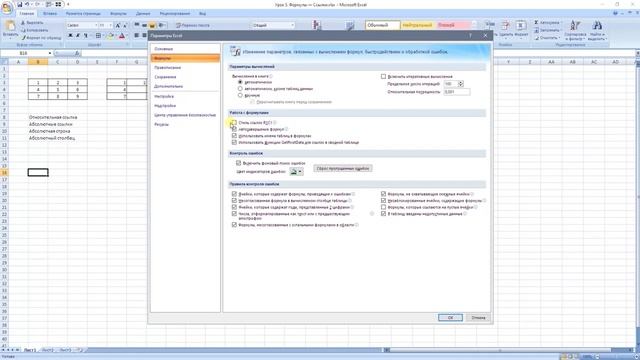Open fill color dropdown arrow
This screenshot has width=640, height=360.
coord(115,36)
